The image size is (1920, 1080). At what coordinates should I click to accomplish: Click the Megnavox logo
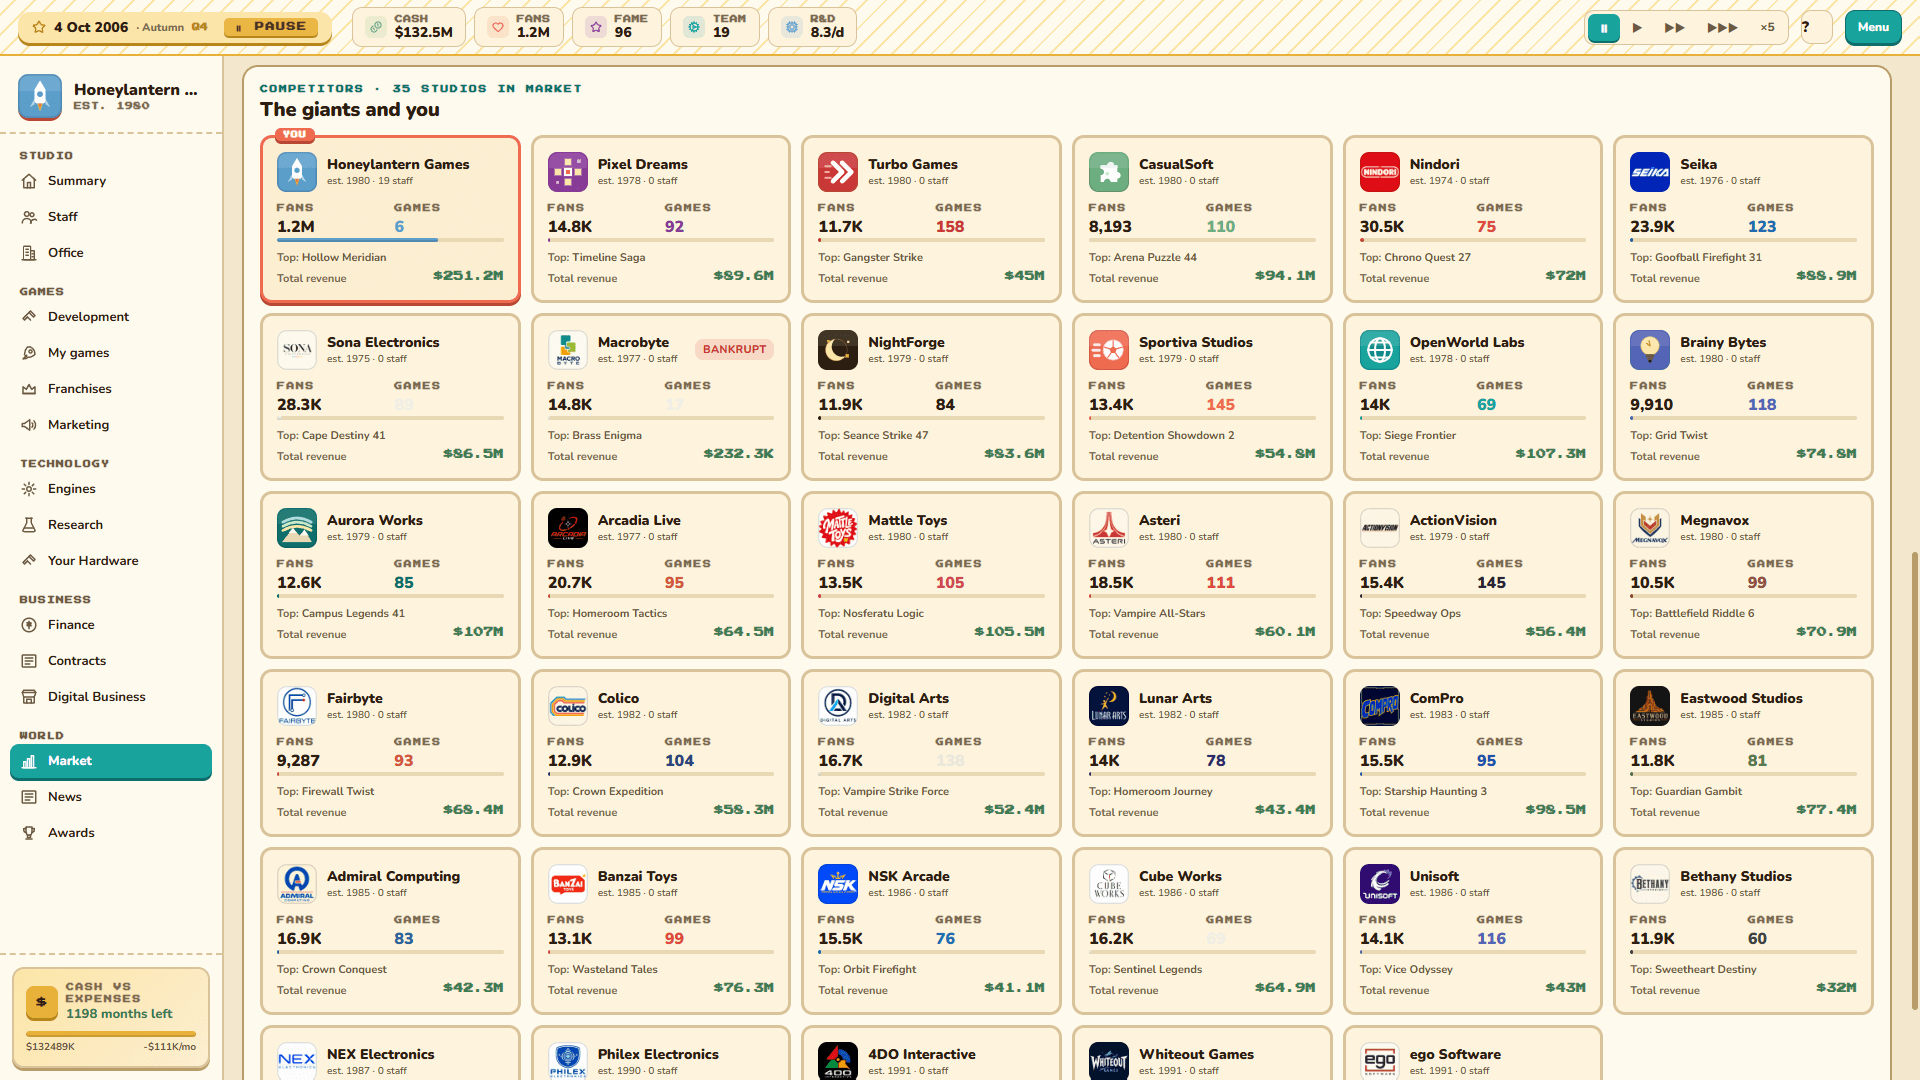click(x=1650, y=528)
